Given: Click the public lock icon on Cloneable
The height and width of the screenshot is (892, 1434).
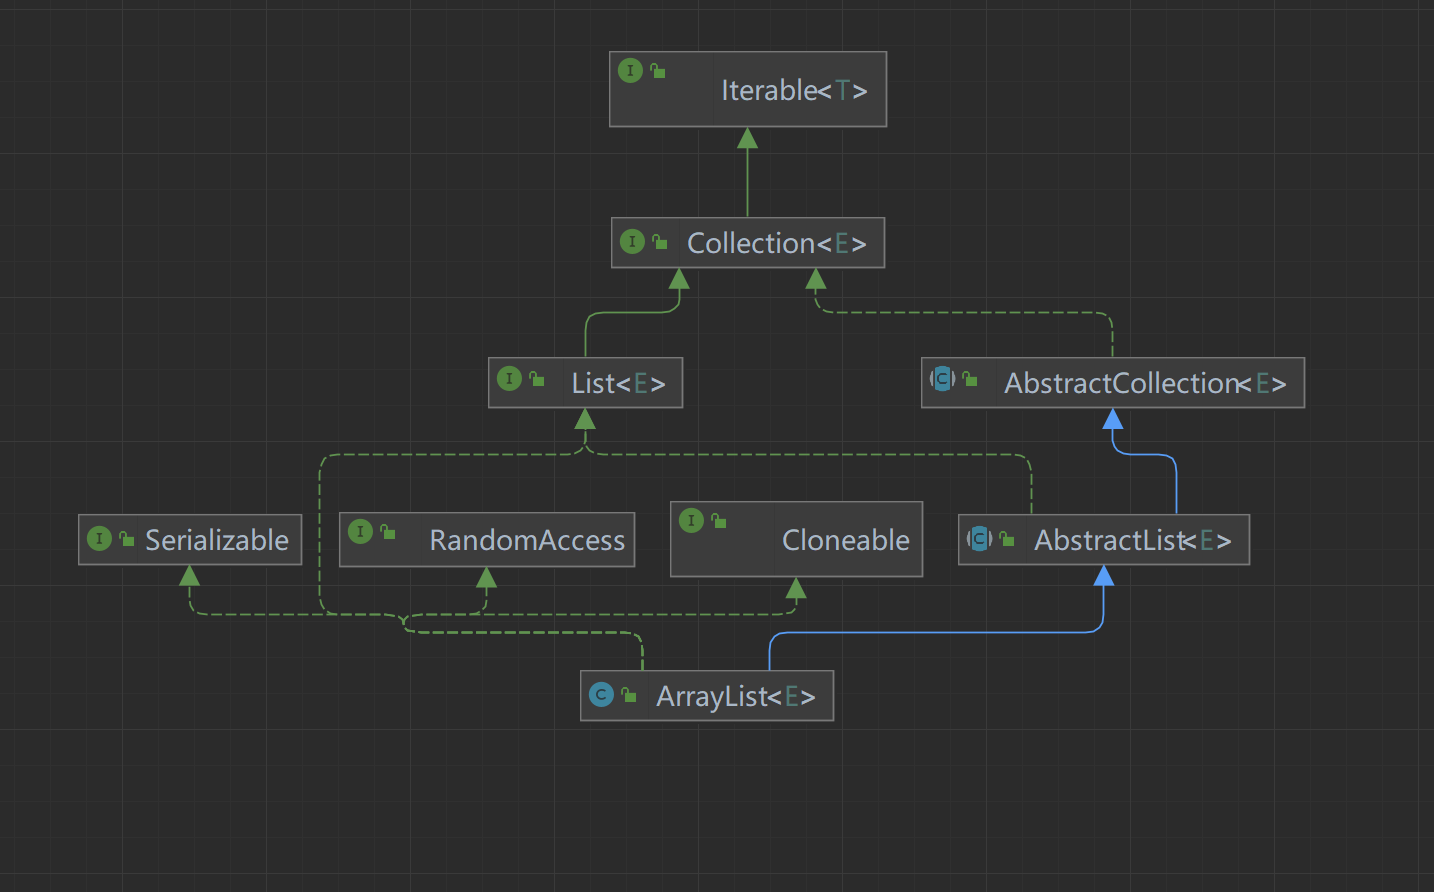Looking at the screenshot, I should (719, 520).
